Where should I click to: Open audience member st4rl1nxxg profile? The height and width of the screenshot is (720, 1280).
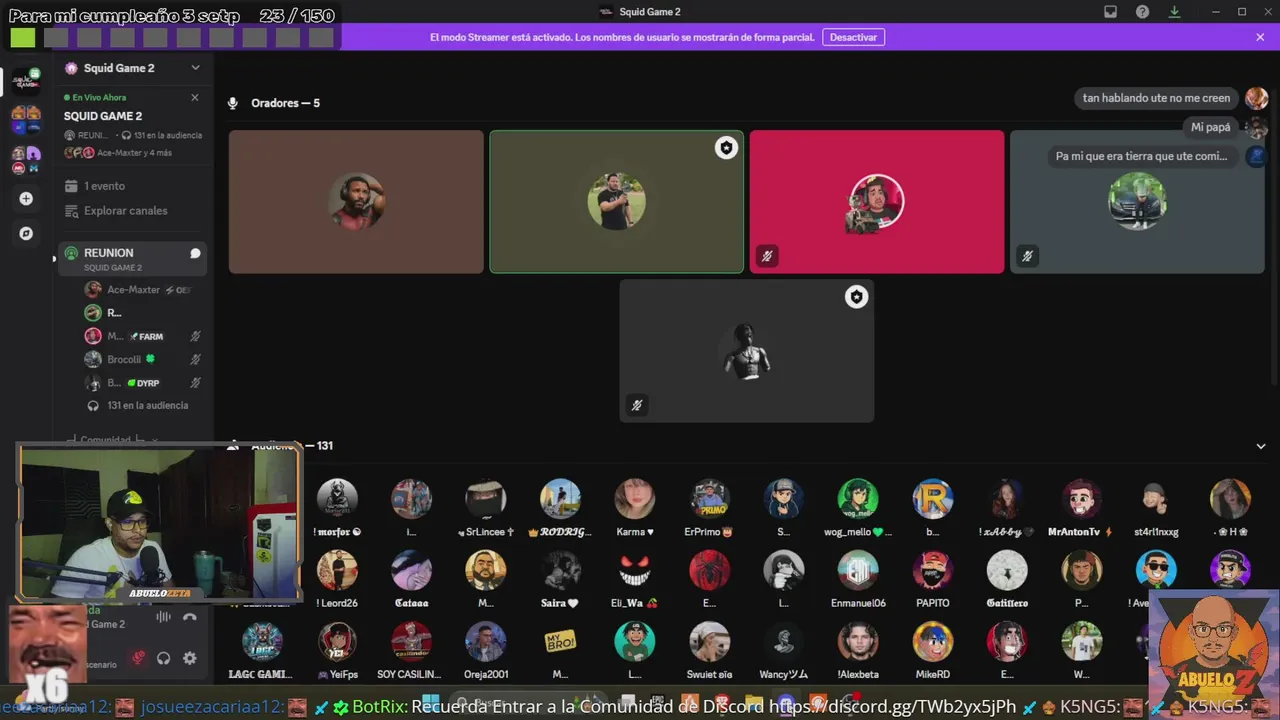[x=1155, y=508]
